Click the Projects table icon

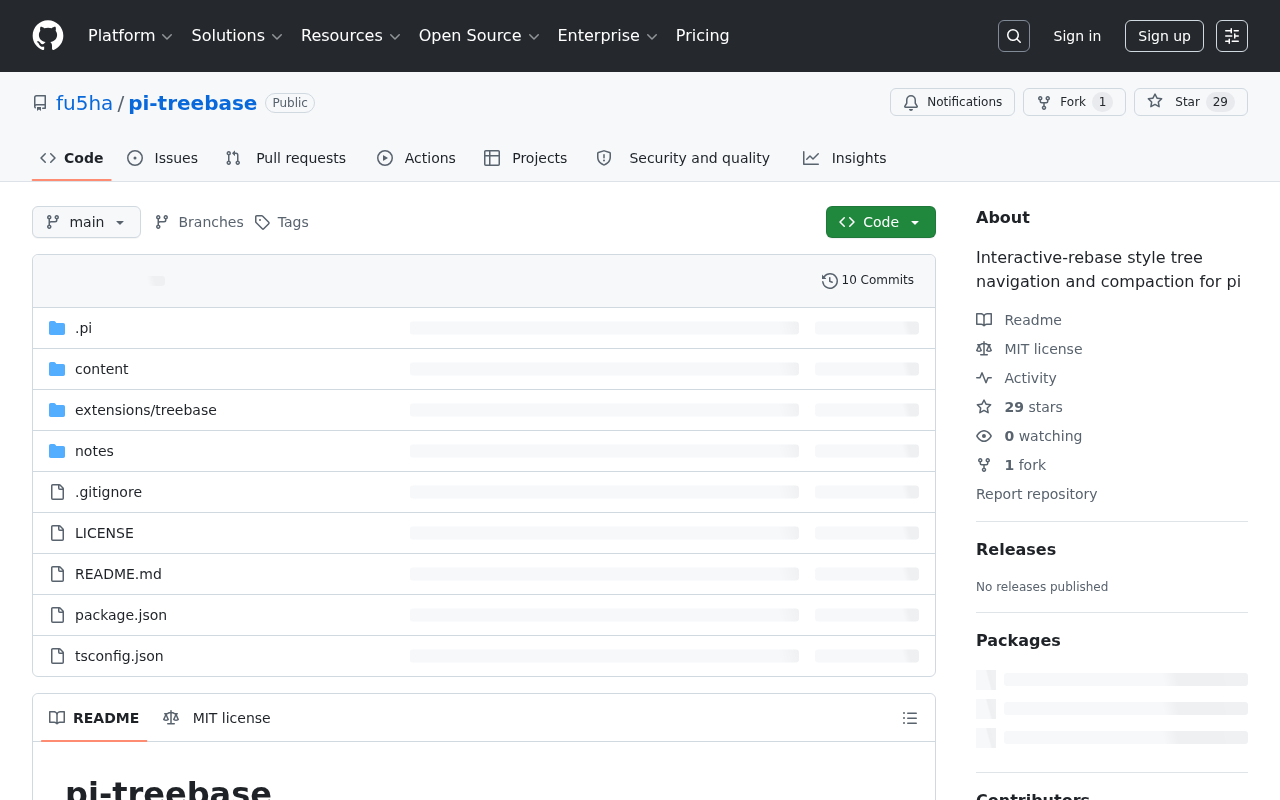pyautogui.click(x=492, y=158)
